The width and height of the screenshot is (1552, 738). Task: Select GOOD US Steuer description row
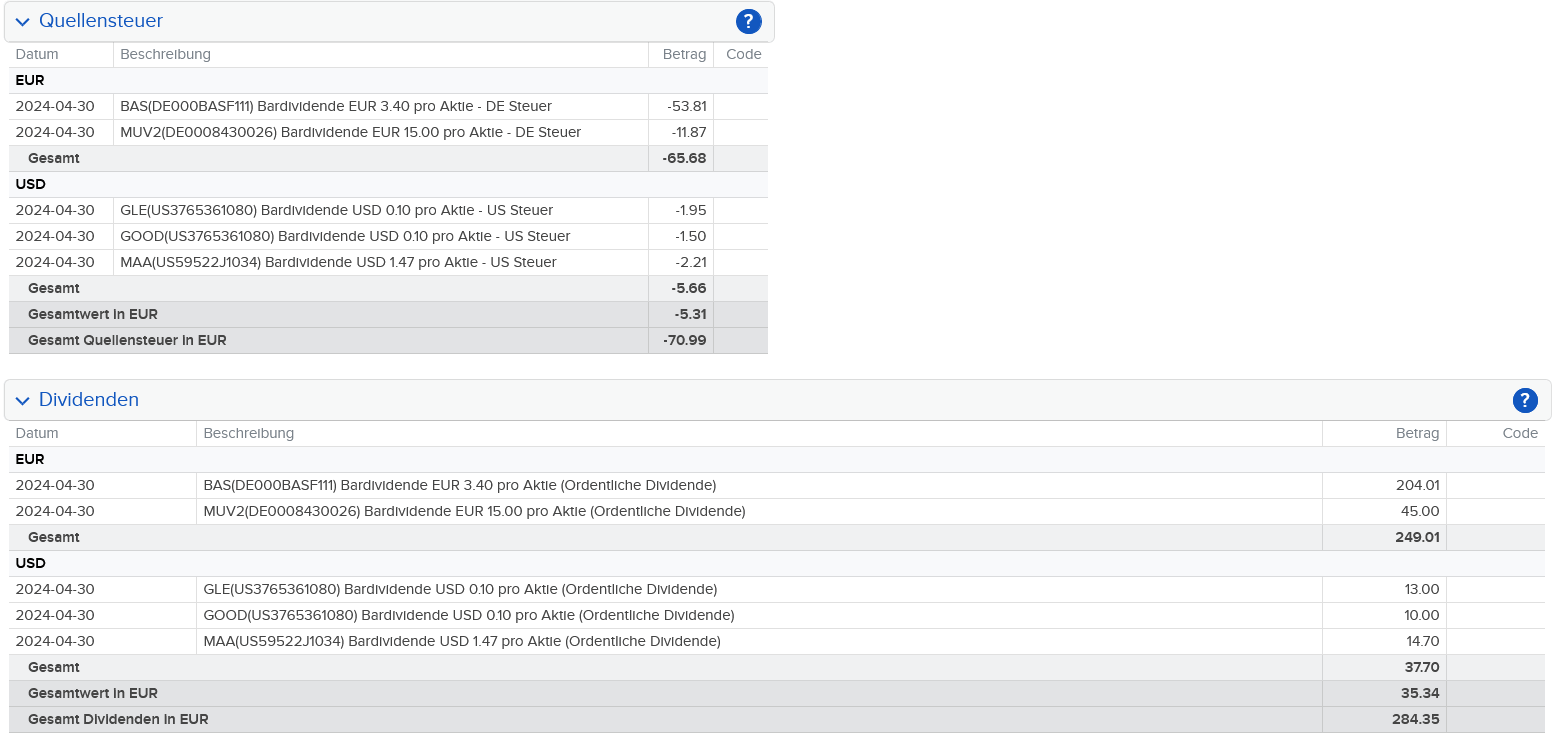coord(345,236)
